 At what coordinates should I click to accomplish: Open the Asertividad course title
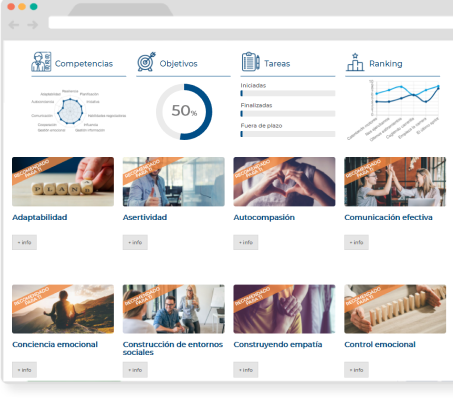145,217
